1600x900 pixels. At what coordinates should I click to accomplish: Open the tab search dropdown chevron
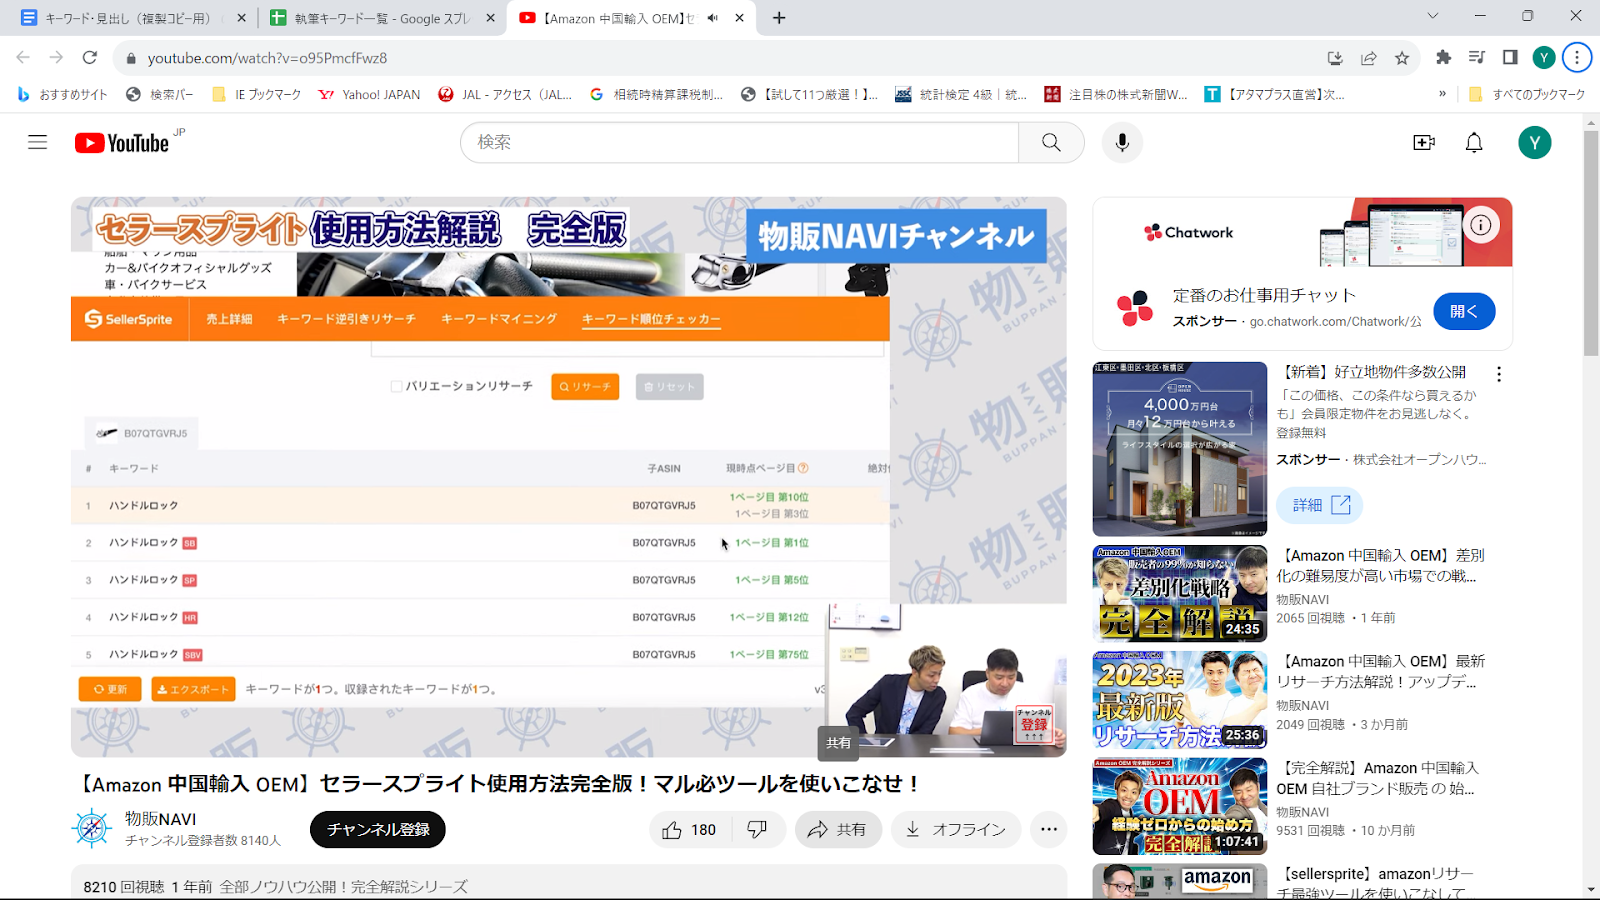[x=1432, y=16]
